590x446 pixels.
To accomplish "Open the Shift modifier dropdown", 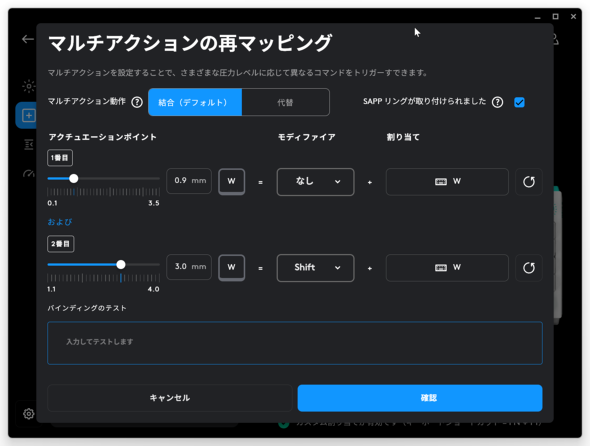I will click(x=315, y=268).
